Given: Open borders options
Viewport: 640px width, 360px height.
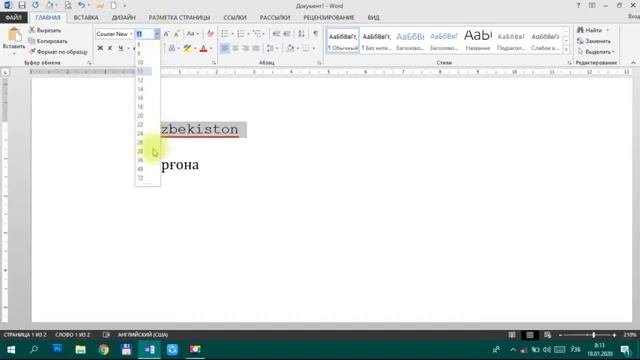Looking at the screenshot, I should coord(306,48).
